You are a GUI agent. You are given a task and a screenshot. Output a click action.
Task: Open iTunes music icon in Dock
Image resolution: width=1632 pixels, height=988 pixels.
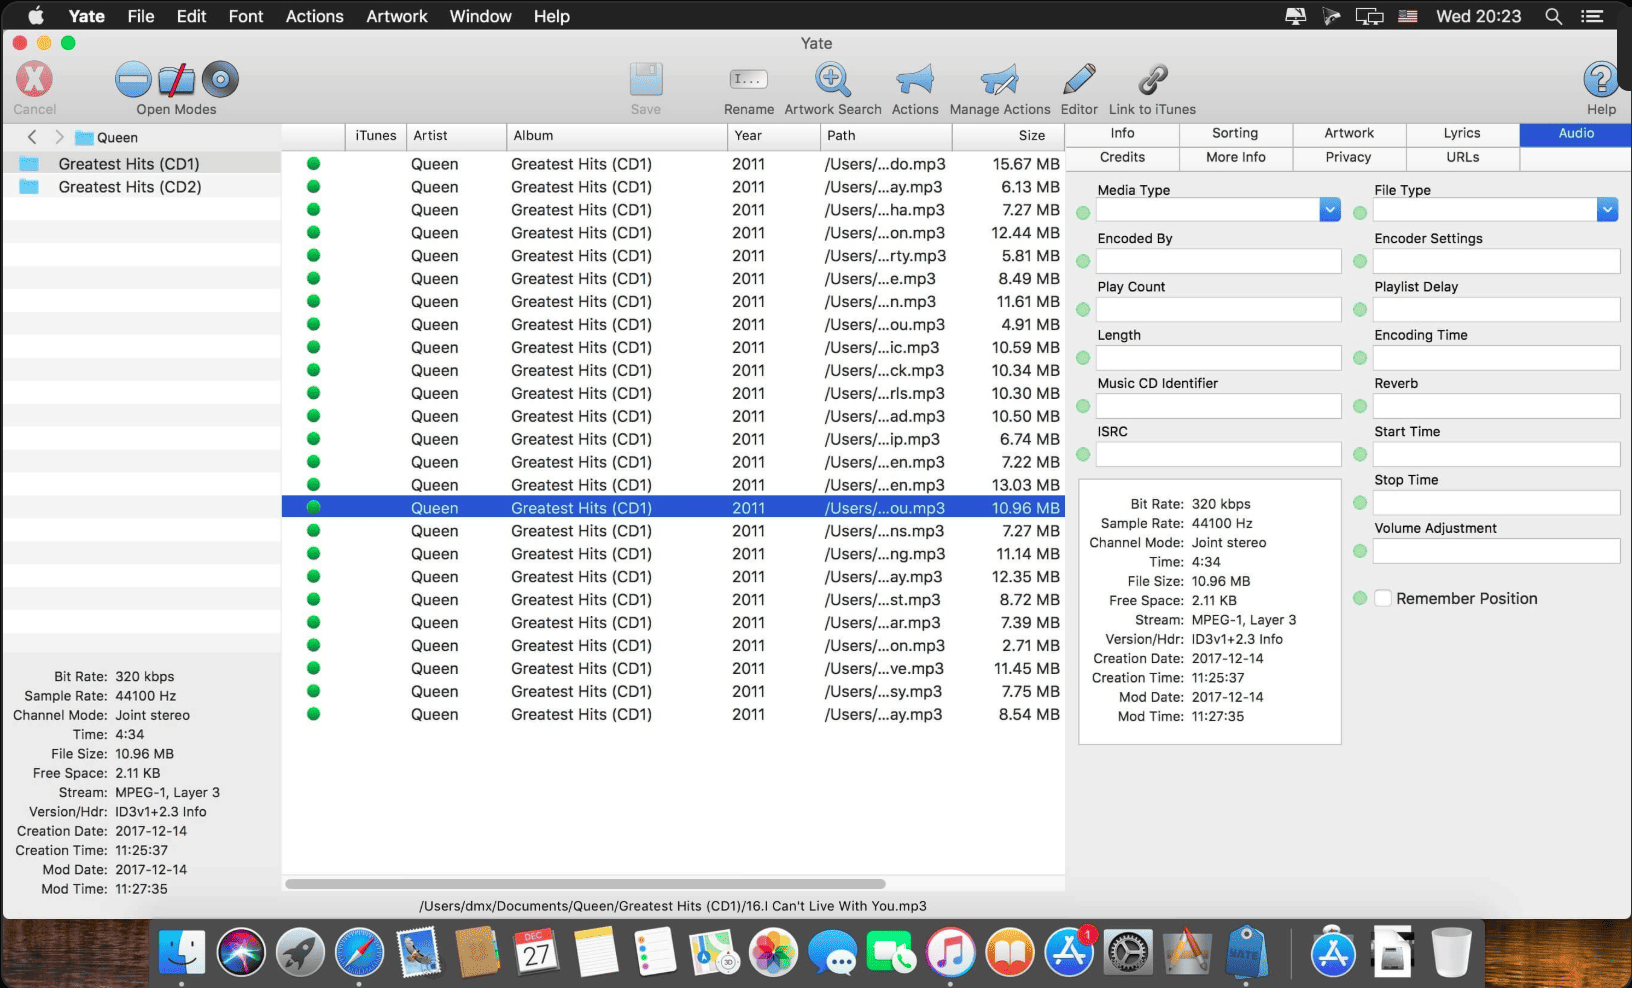tap(950, 952)
